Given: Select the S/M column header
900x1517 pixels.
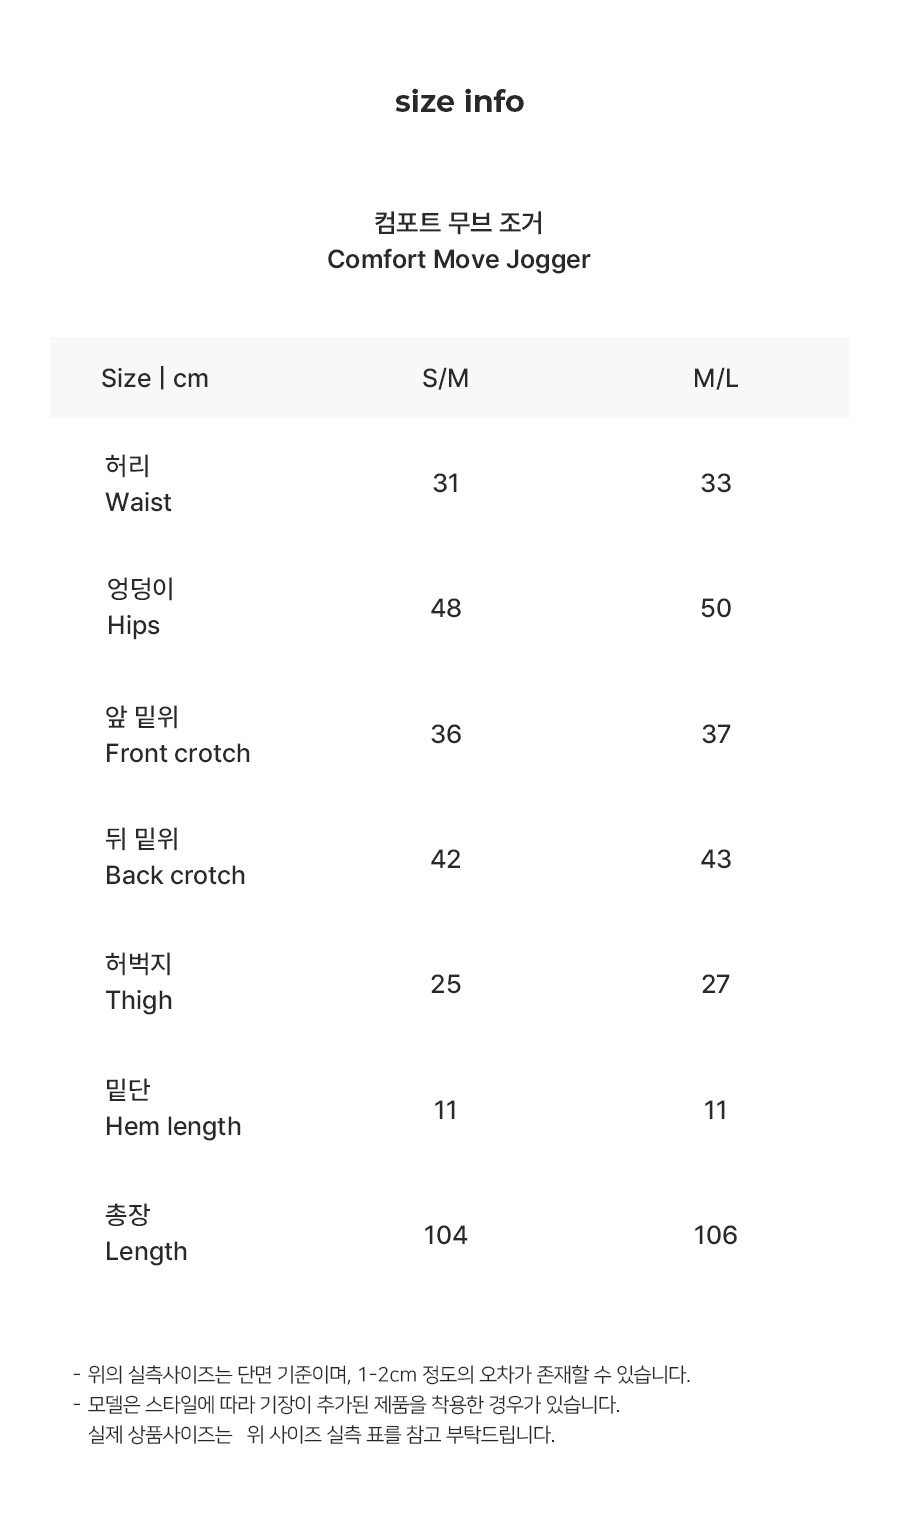Looking at the screenshot, I should tap(445, 378).
